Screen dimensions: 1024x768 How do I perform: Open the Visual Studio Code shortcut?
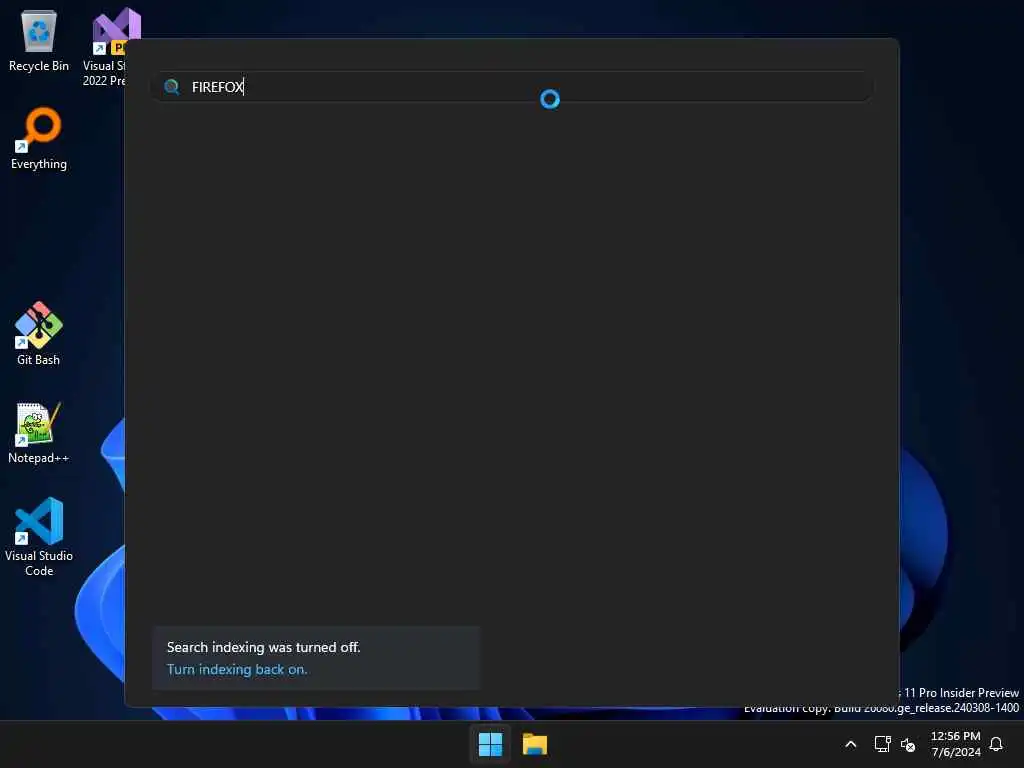(x=39, y=537)
